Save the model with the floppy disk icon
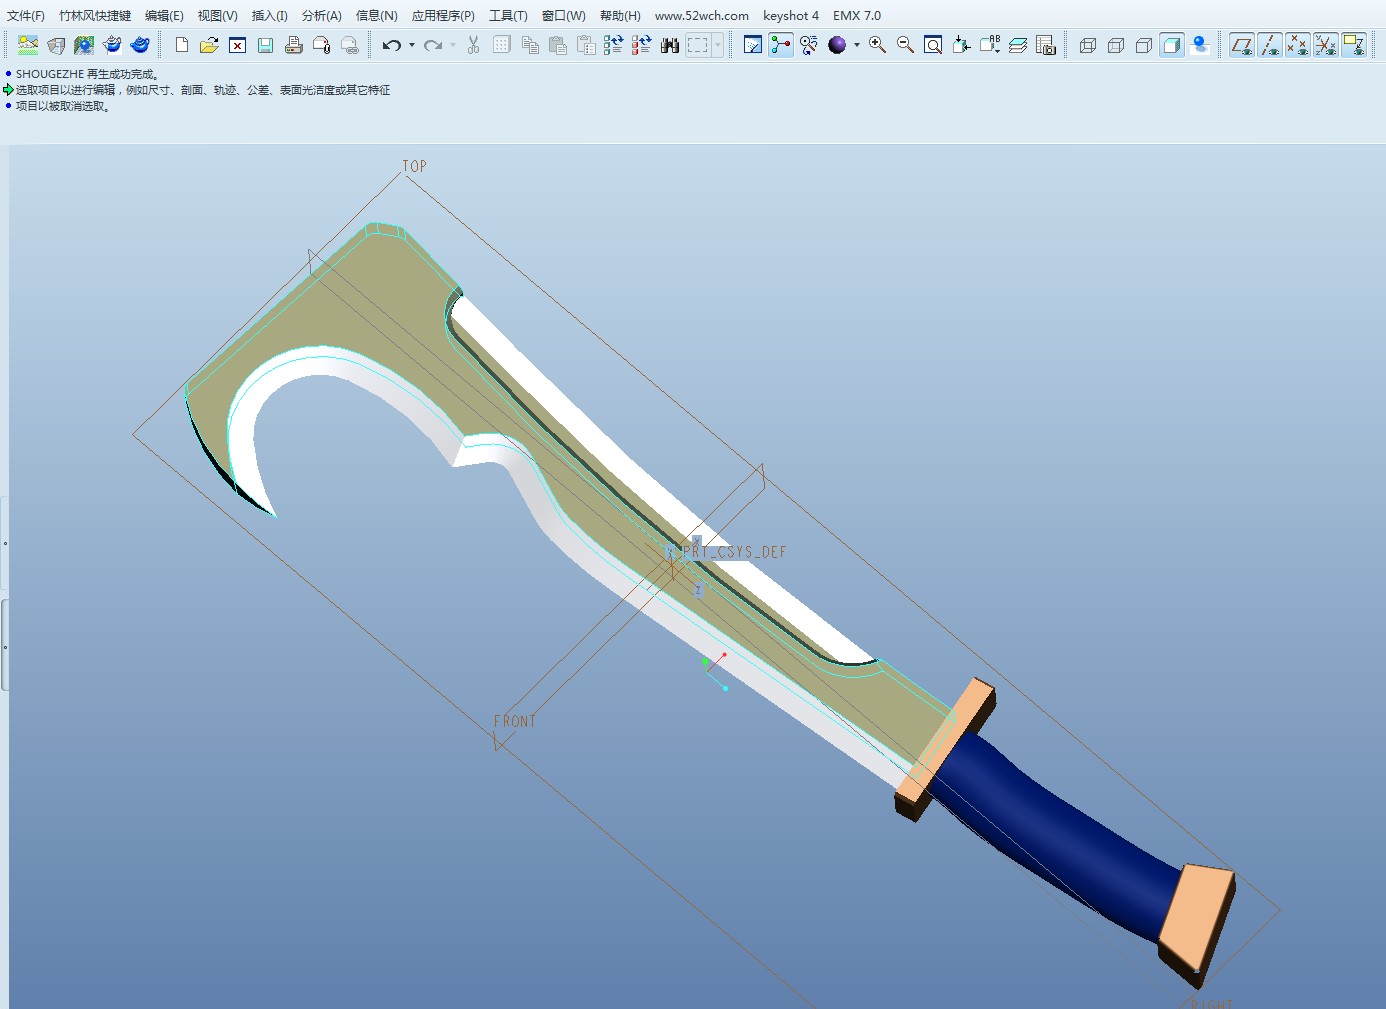Screen dimensions: 1386x1009 (x=265, y=45)
